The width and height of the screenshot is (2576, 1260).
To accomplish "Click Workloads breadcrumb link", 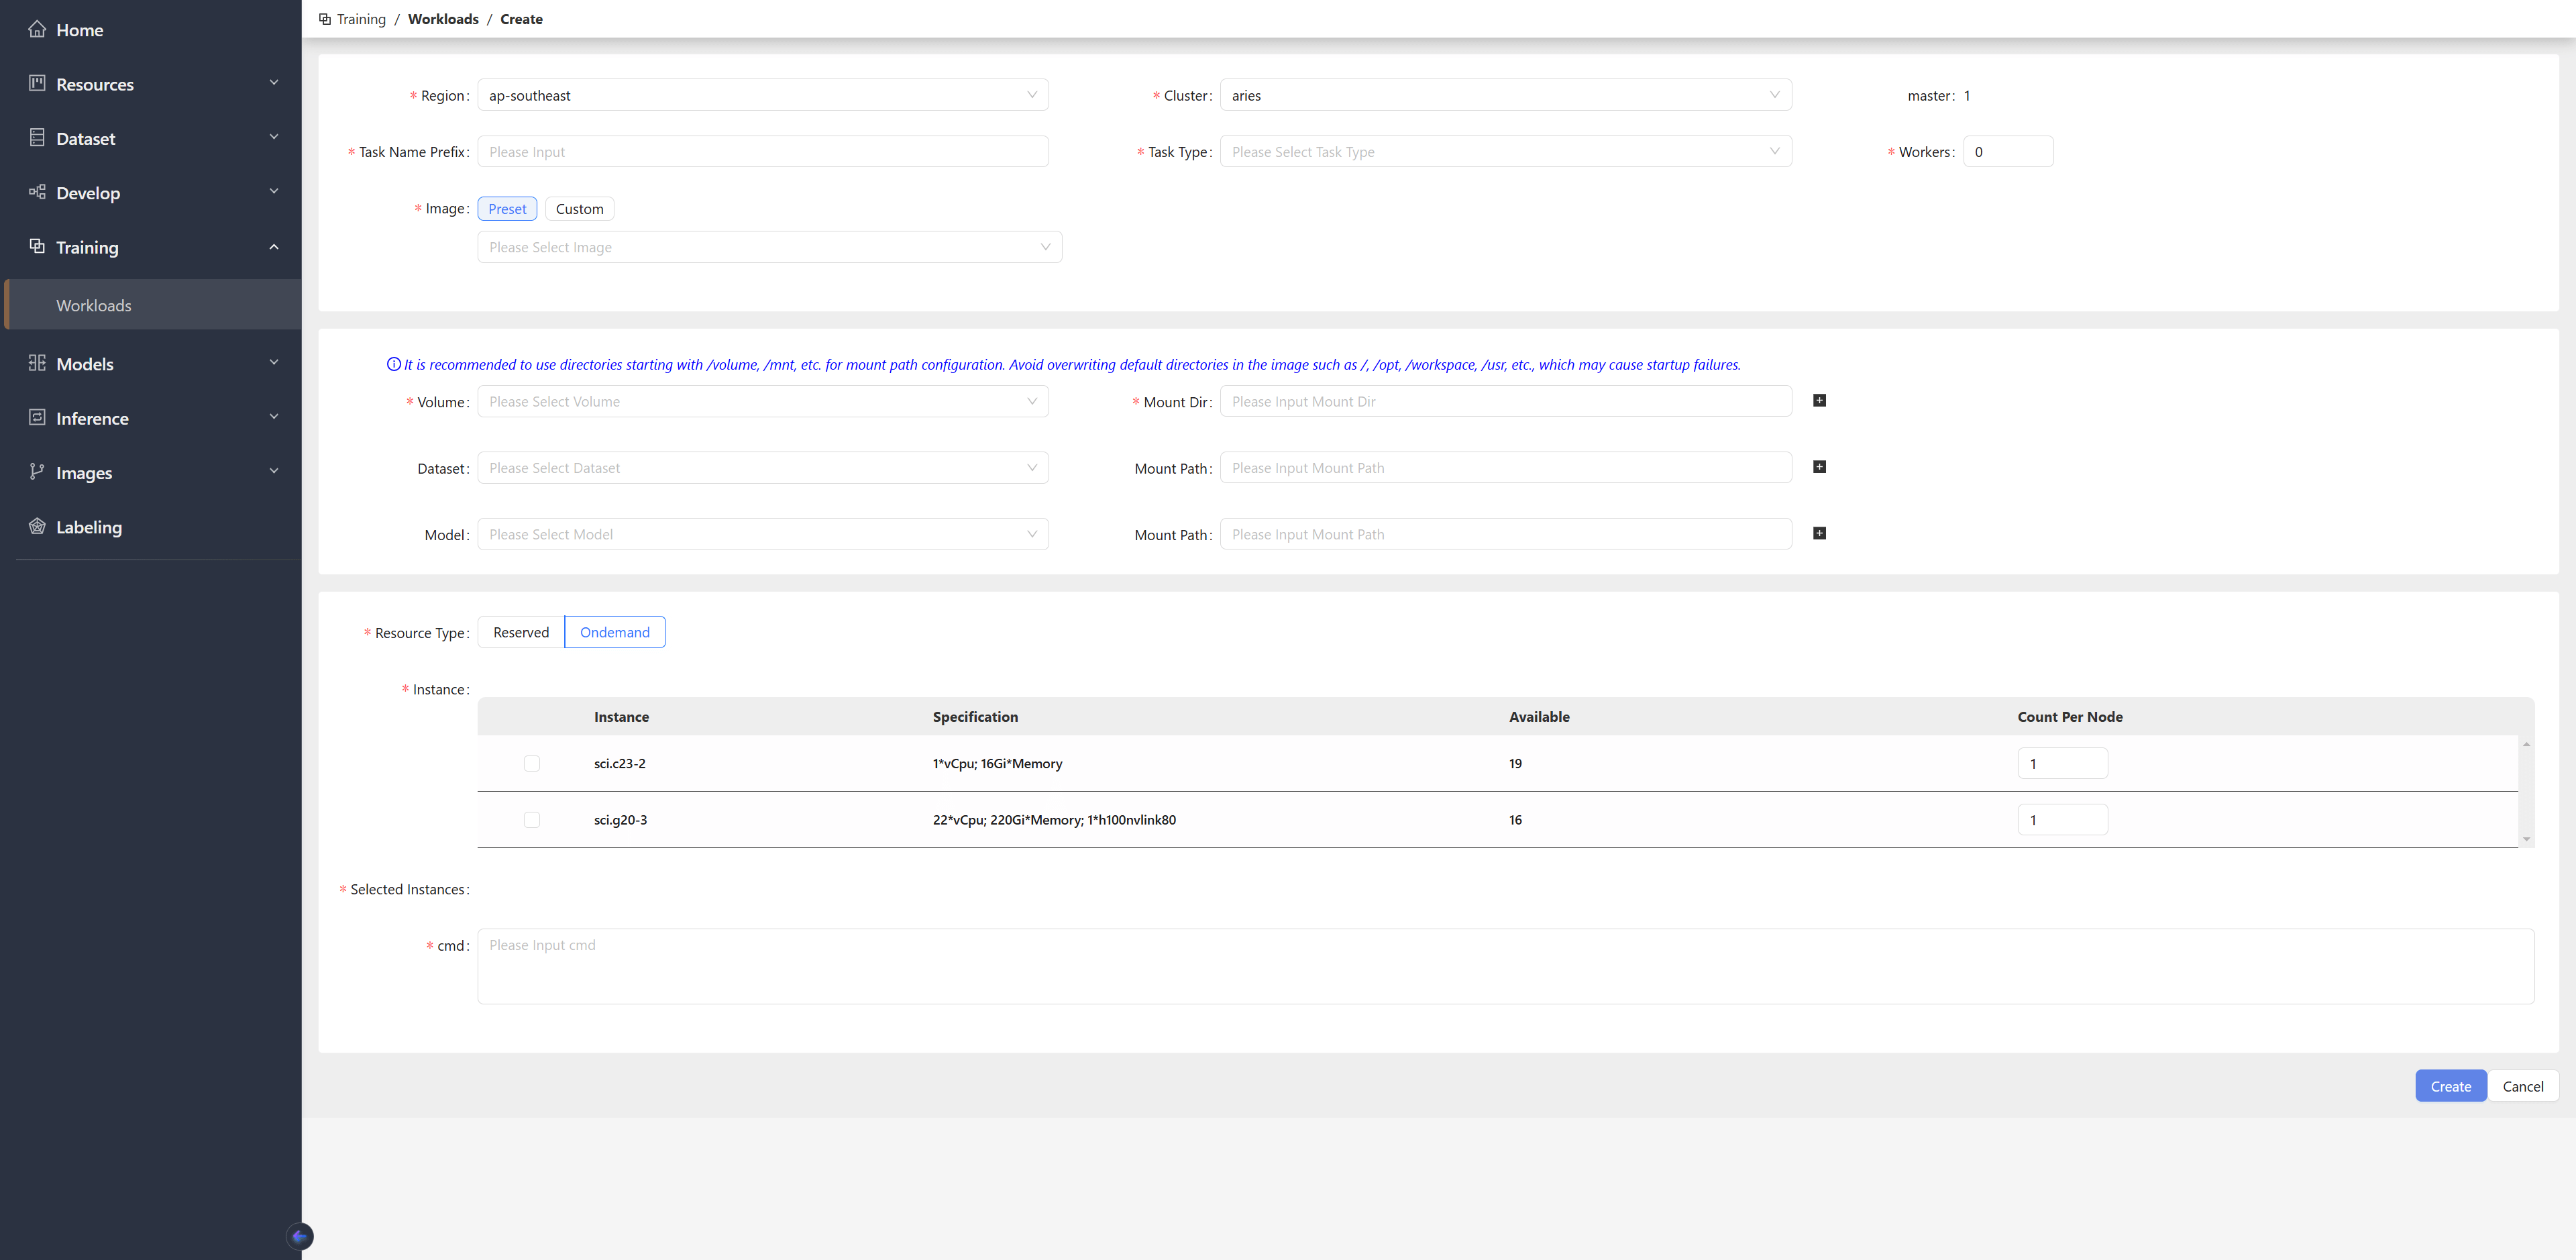I will (443, 19).
